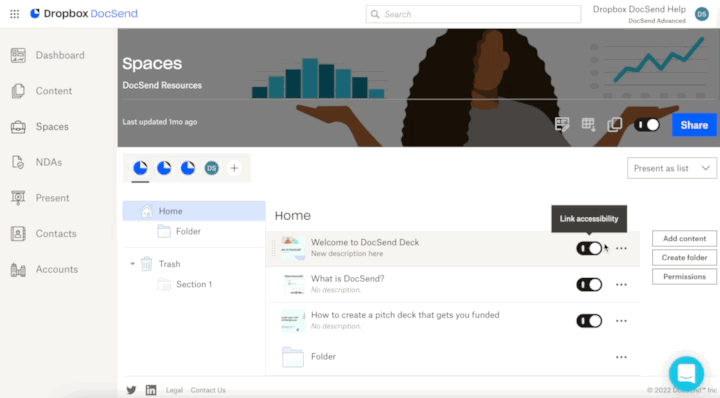
Task: Open the chat support bubble
Action: [x=686, y=373]
